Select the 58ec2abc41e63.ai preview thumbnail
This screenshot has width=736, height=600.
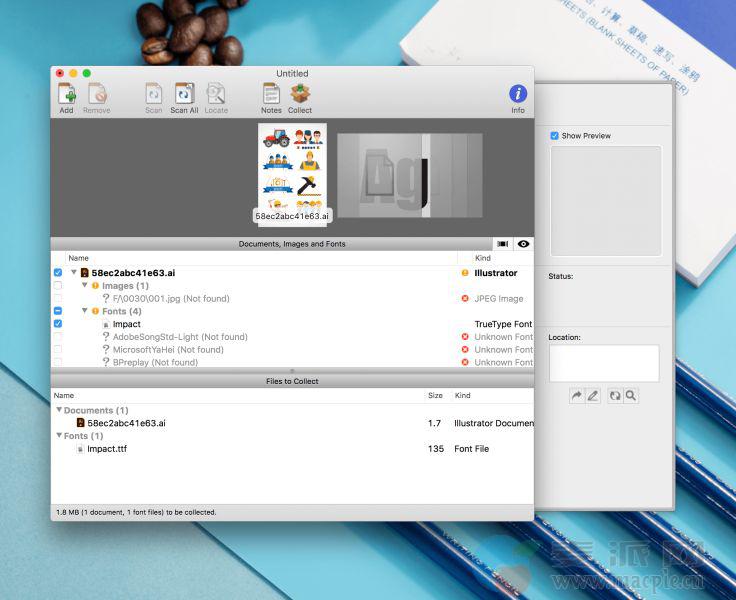click(292, 170)
